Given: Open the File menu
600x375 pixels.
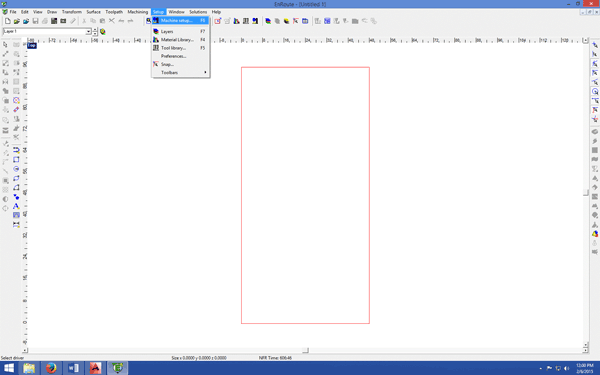Looking at the screenshot, I should (13, 12).
